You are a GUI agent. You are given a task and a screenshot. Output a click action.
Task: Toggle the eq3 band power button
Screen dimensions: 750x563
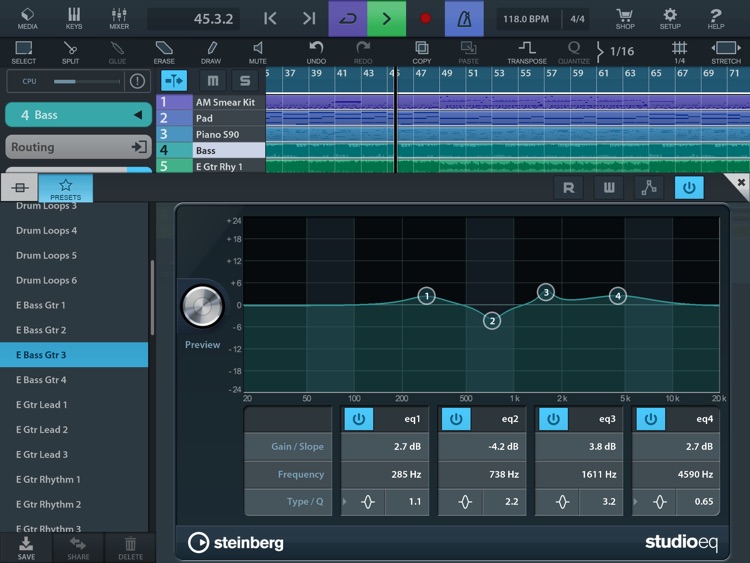(553, 419)
